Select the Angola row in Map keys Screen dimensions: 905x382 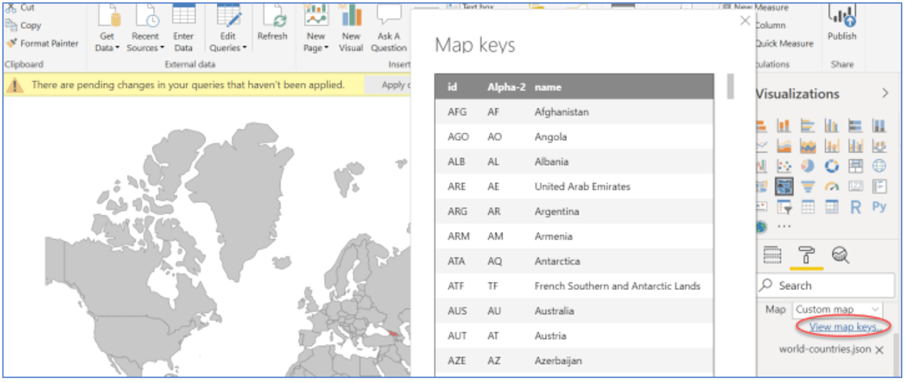(x=574, y=137)
